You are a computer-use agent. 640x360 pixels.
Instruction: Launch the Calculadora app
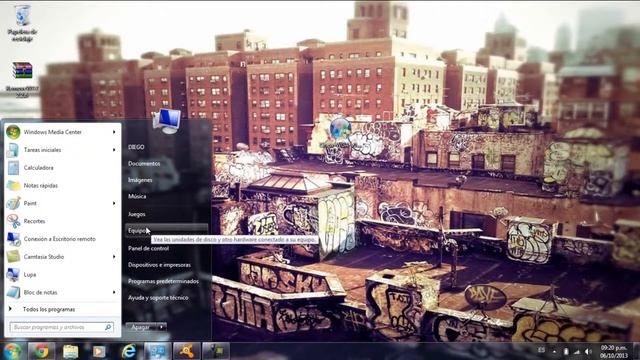[62, 168]
